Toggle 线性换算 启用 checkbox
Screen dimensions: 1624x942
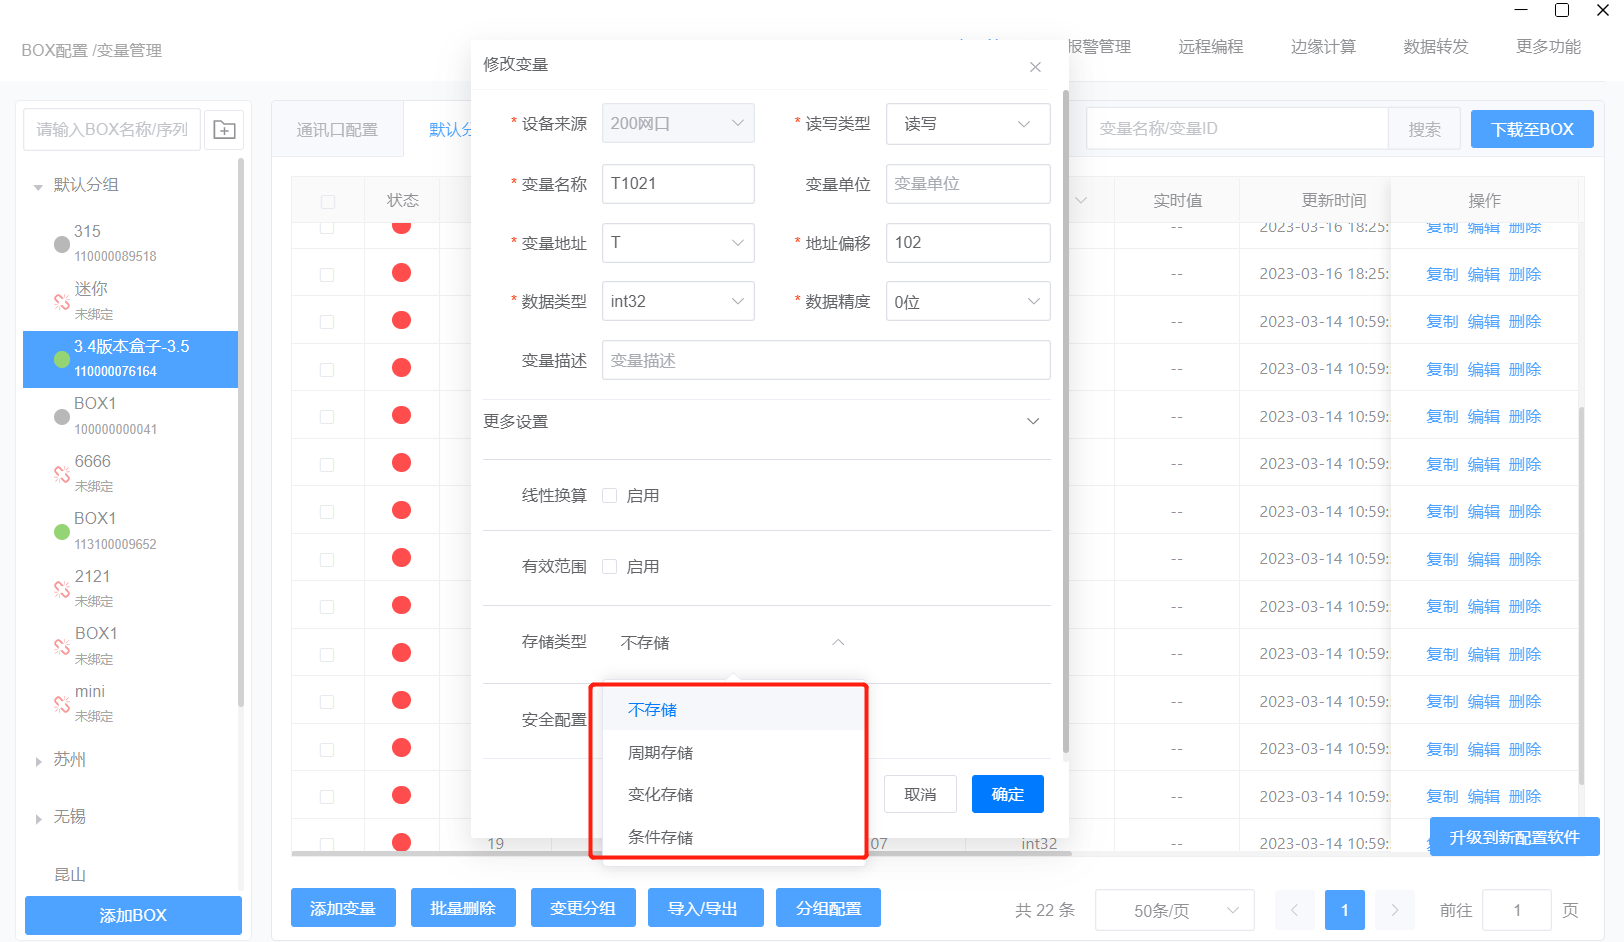click(x=609, y=496)
